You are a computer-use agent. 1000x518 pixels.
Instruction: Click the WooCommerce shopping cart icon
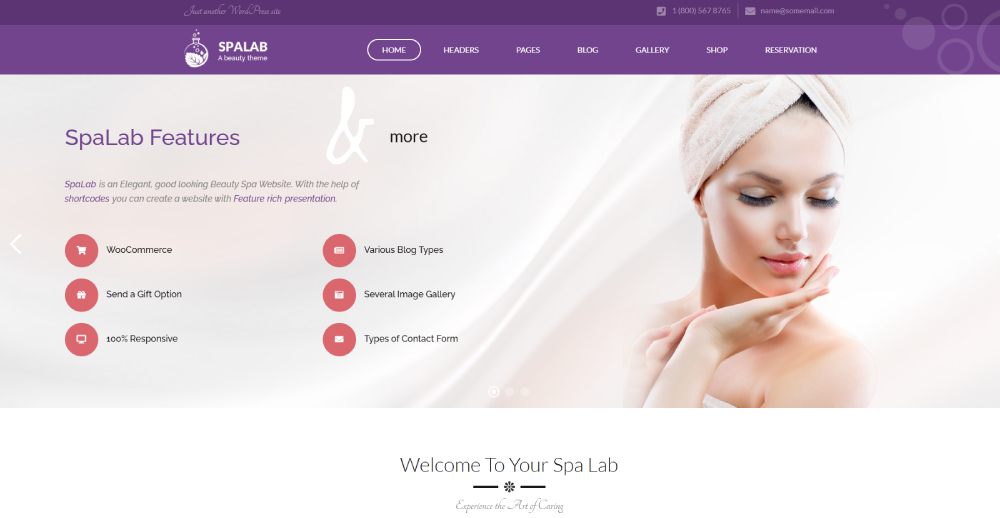82,250
